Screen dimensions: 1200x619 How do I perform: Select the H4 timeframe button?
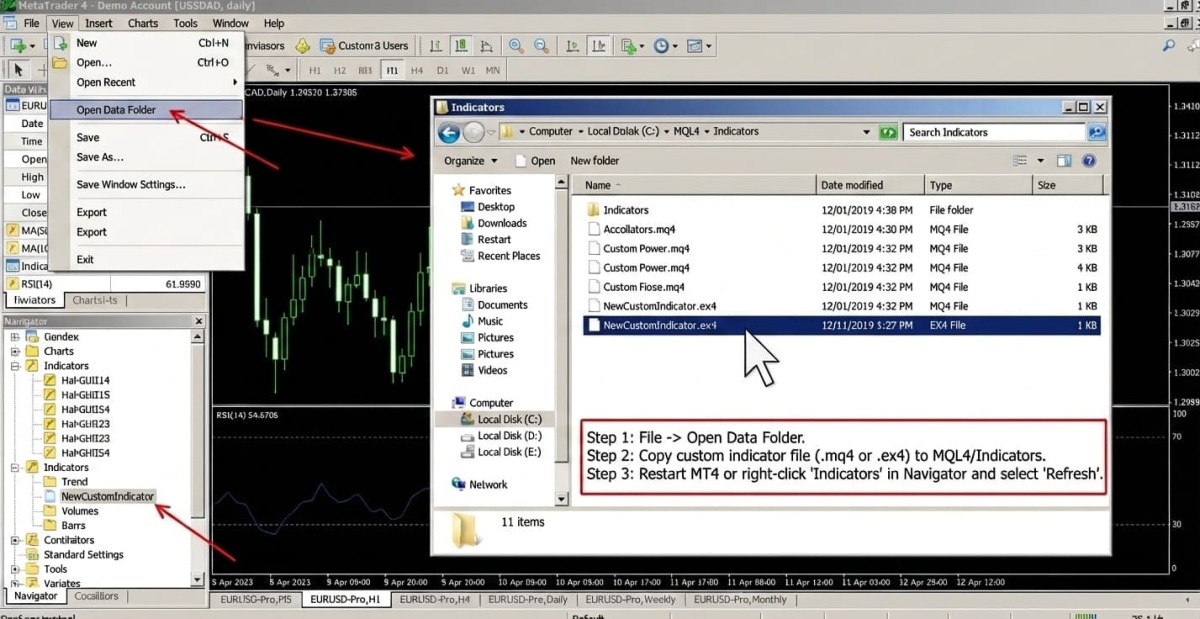tap(417, 71)
